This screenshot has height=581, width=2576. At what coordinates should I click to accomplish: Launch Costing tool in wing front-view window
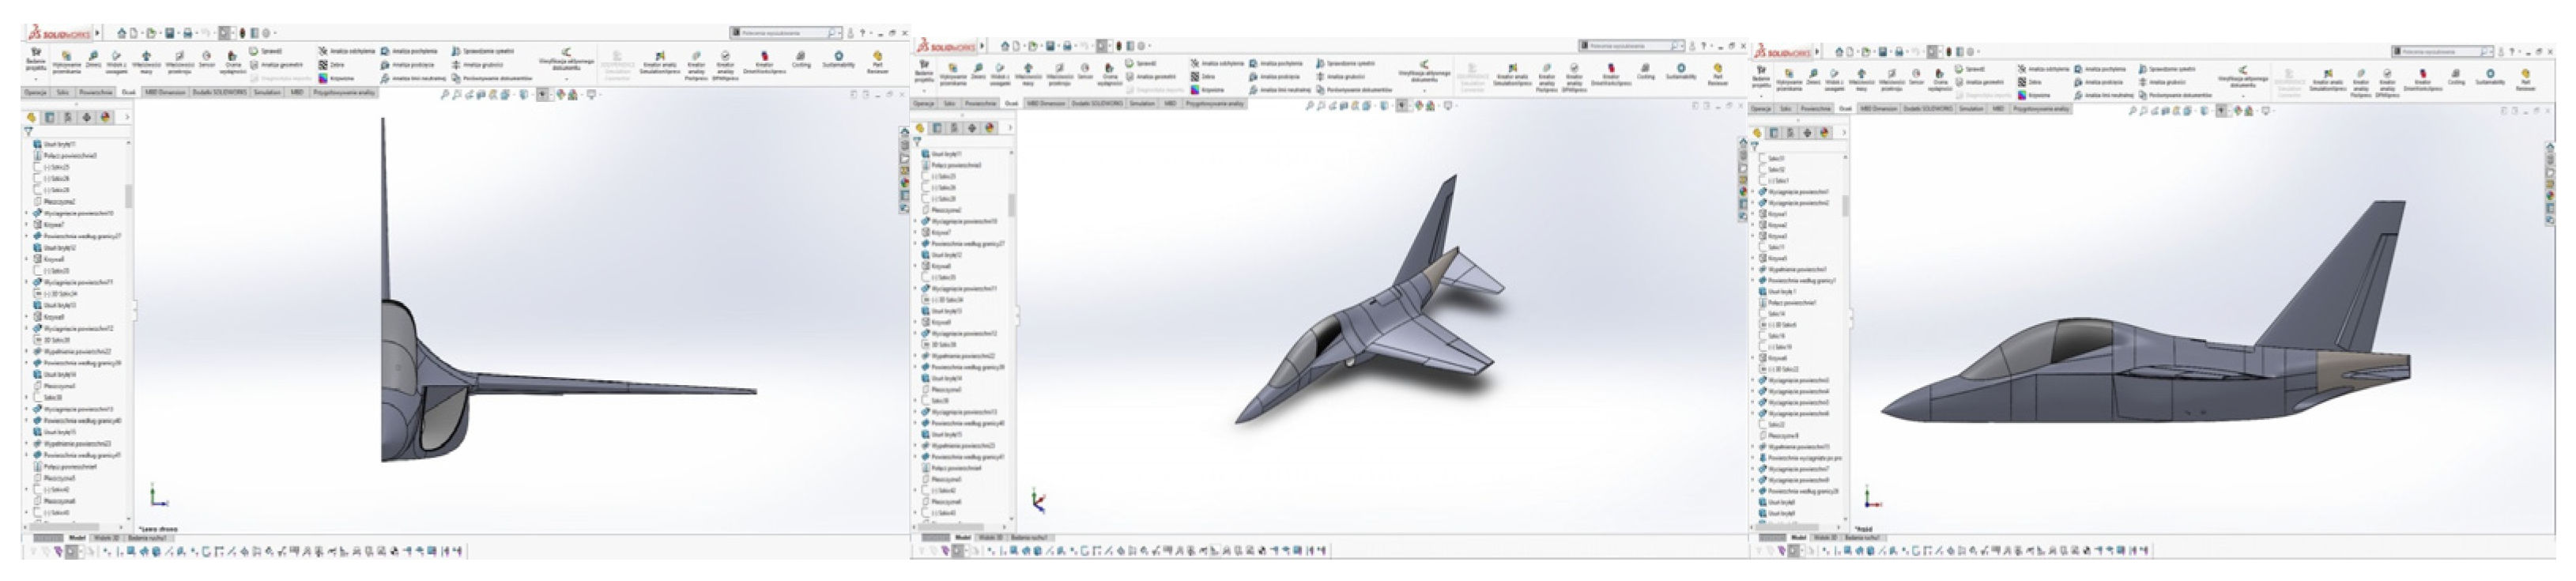(x=801, y=60)
